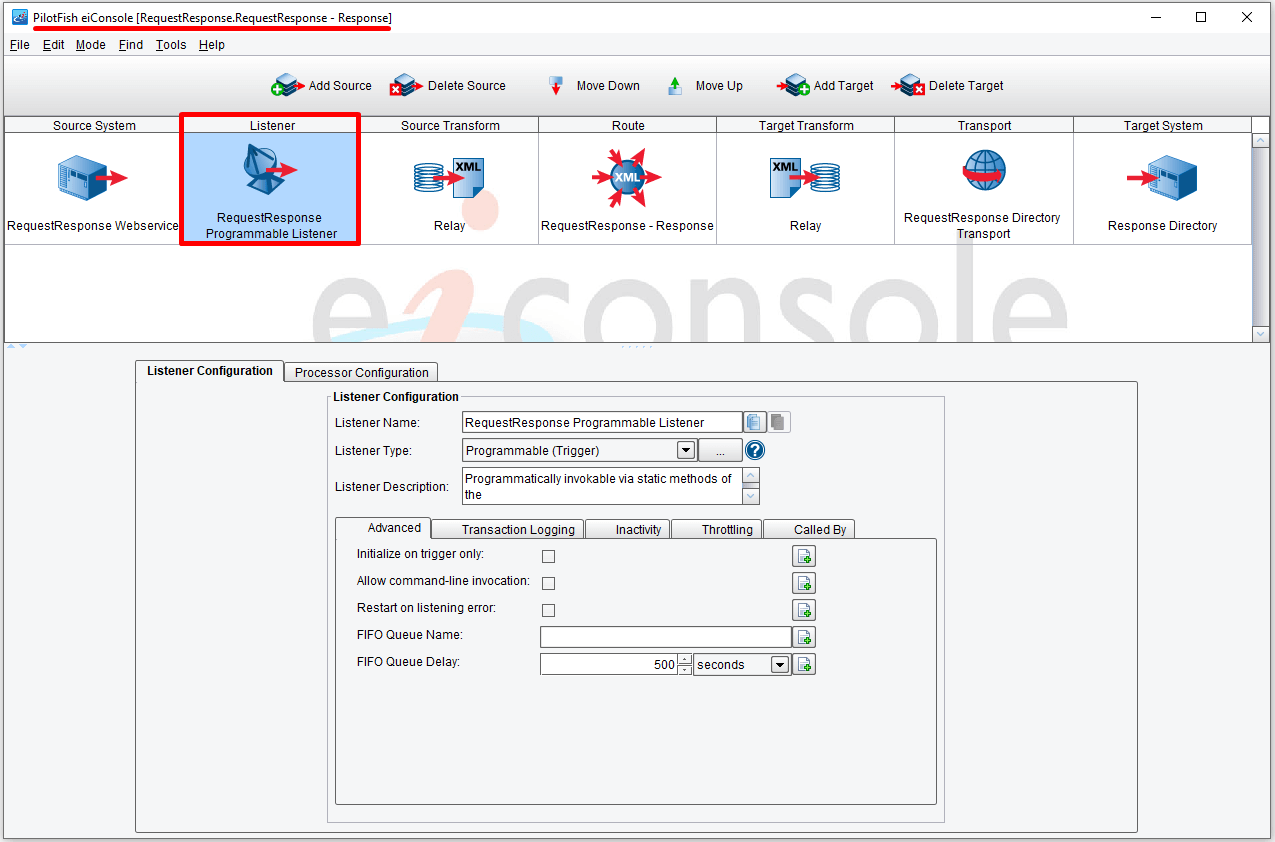
Task: Click the FIFO Queue Delay value field
Action: click(x=609, y=664)
